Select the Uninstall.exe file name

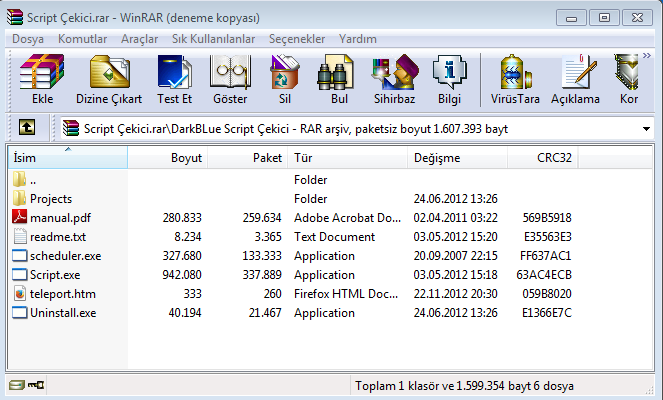coord(63,313)
